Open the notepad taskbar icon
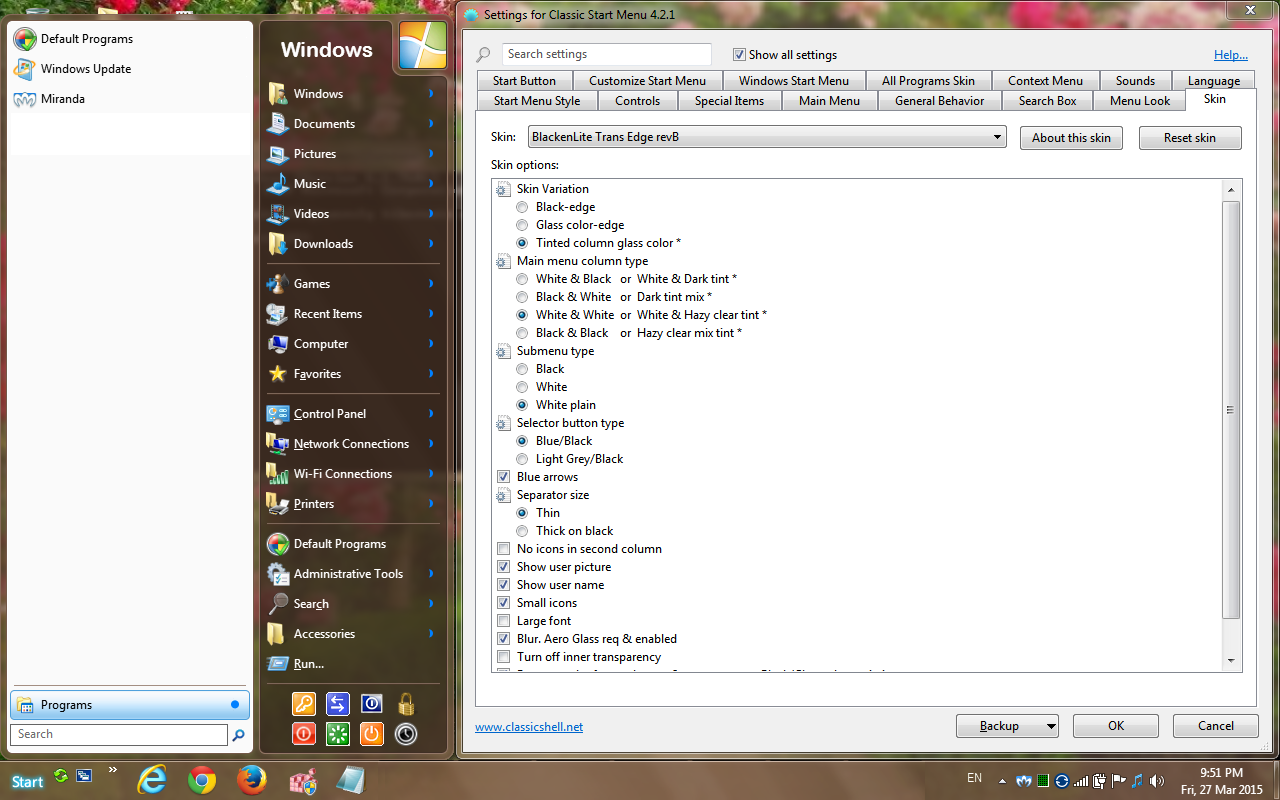 [351, 780]
